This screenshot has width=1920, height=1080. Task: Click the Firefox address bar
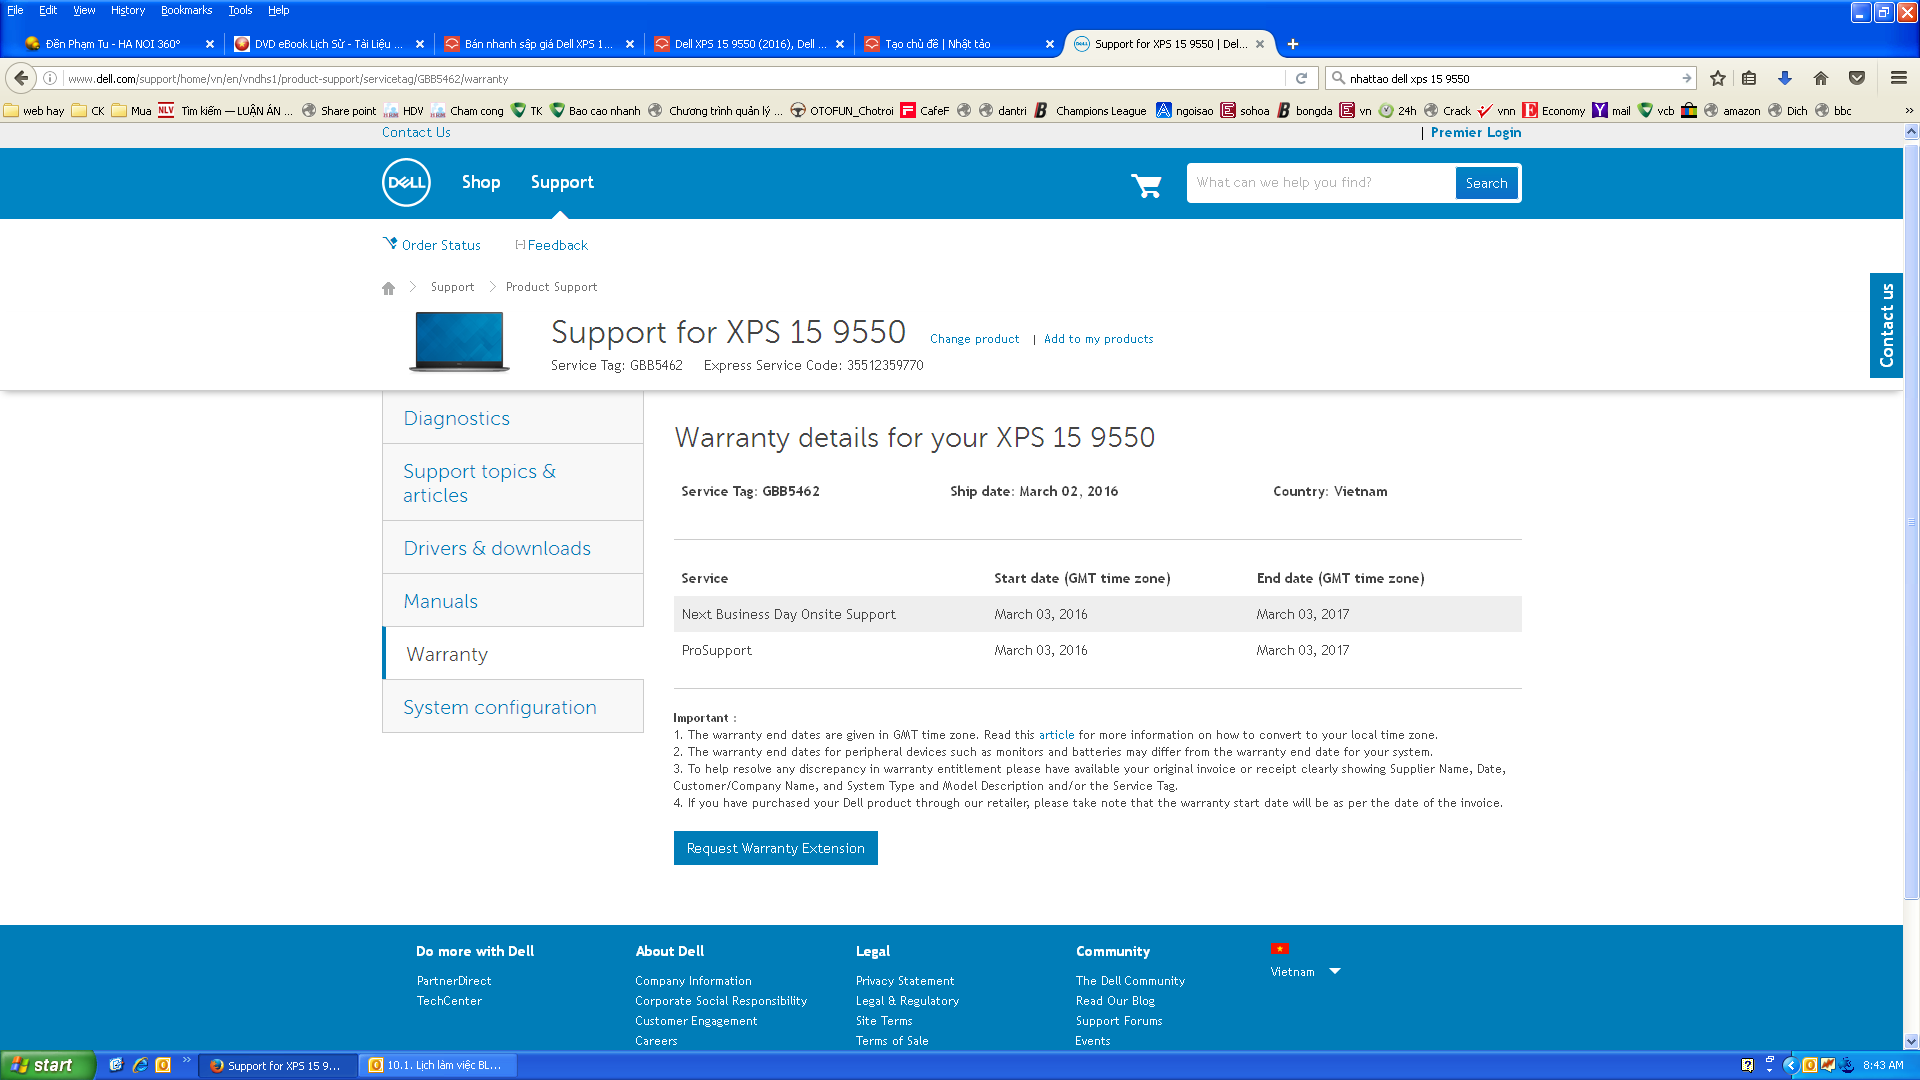click(x=670, y=78)
